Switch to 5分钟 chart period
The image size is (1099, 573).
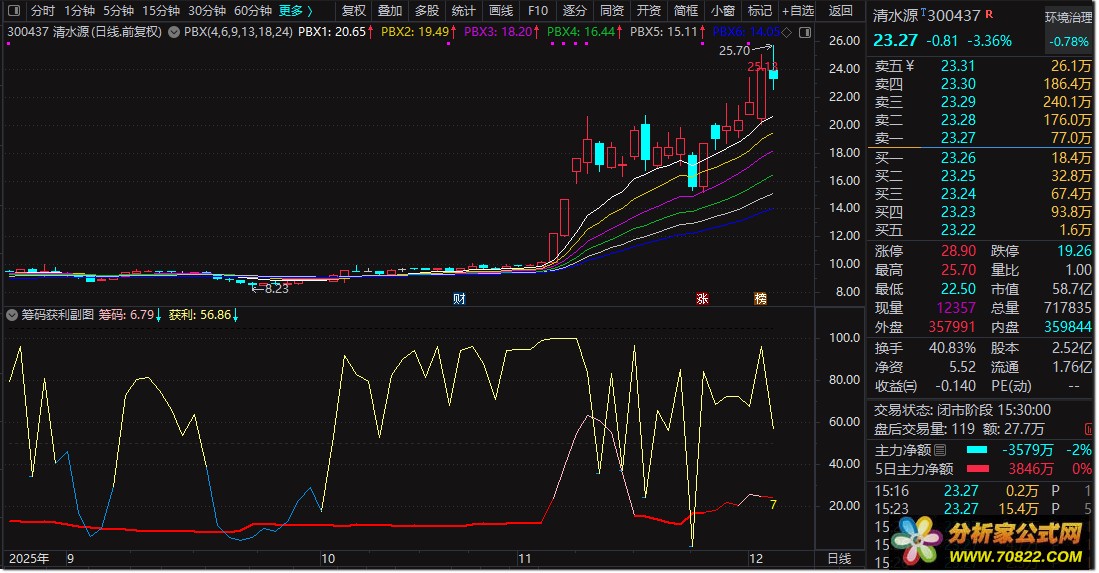pos(118,11)
